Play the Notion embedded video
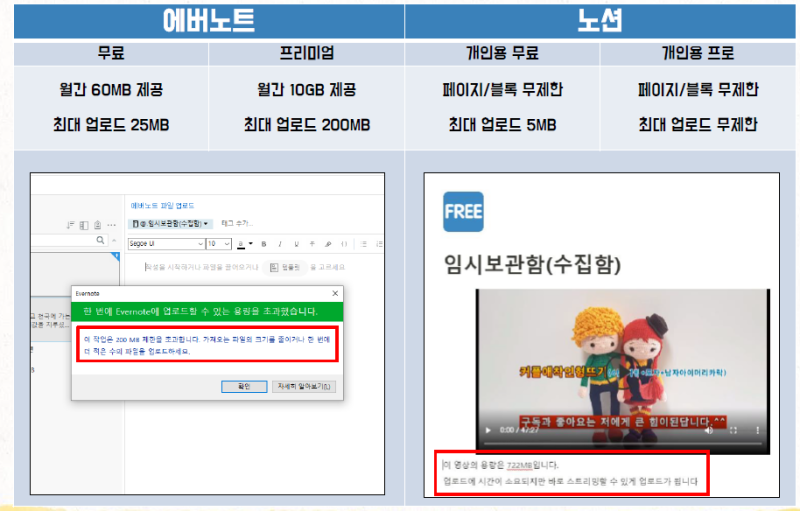This screenshot has width=800, height=511. click(x=488, y=430)
